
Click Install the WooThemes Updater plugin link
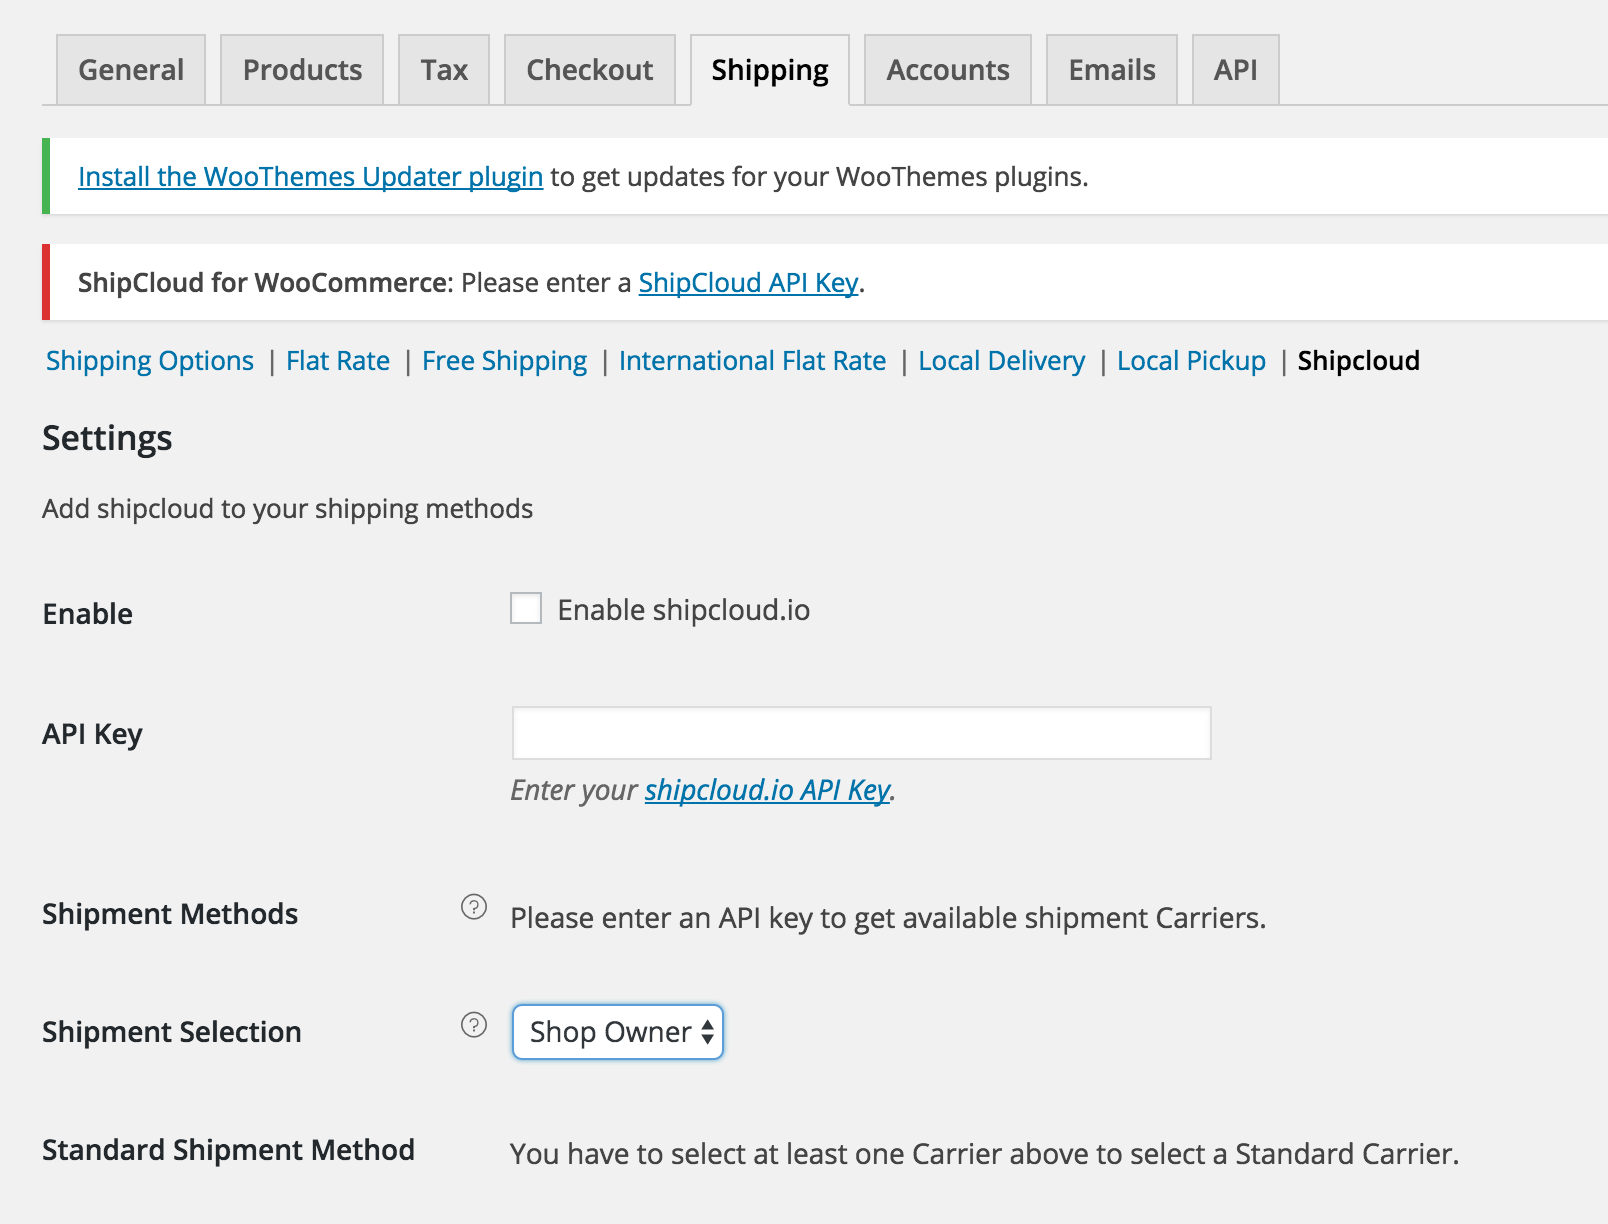pos(311,177)
